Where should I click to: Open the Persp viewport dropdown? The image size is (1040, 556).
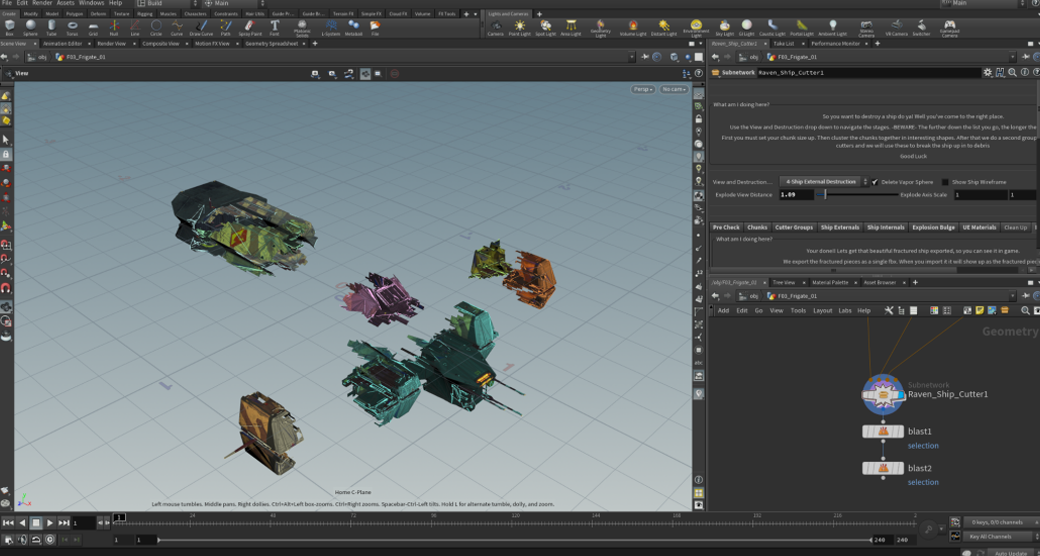point(642,89)
